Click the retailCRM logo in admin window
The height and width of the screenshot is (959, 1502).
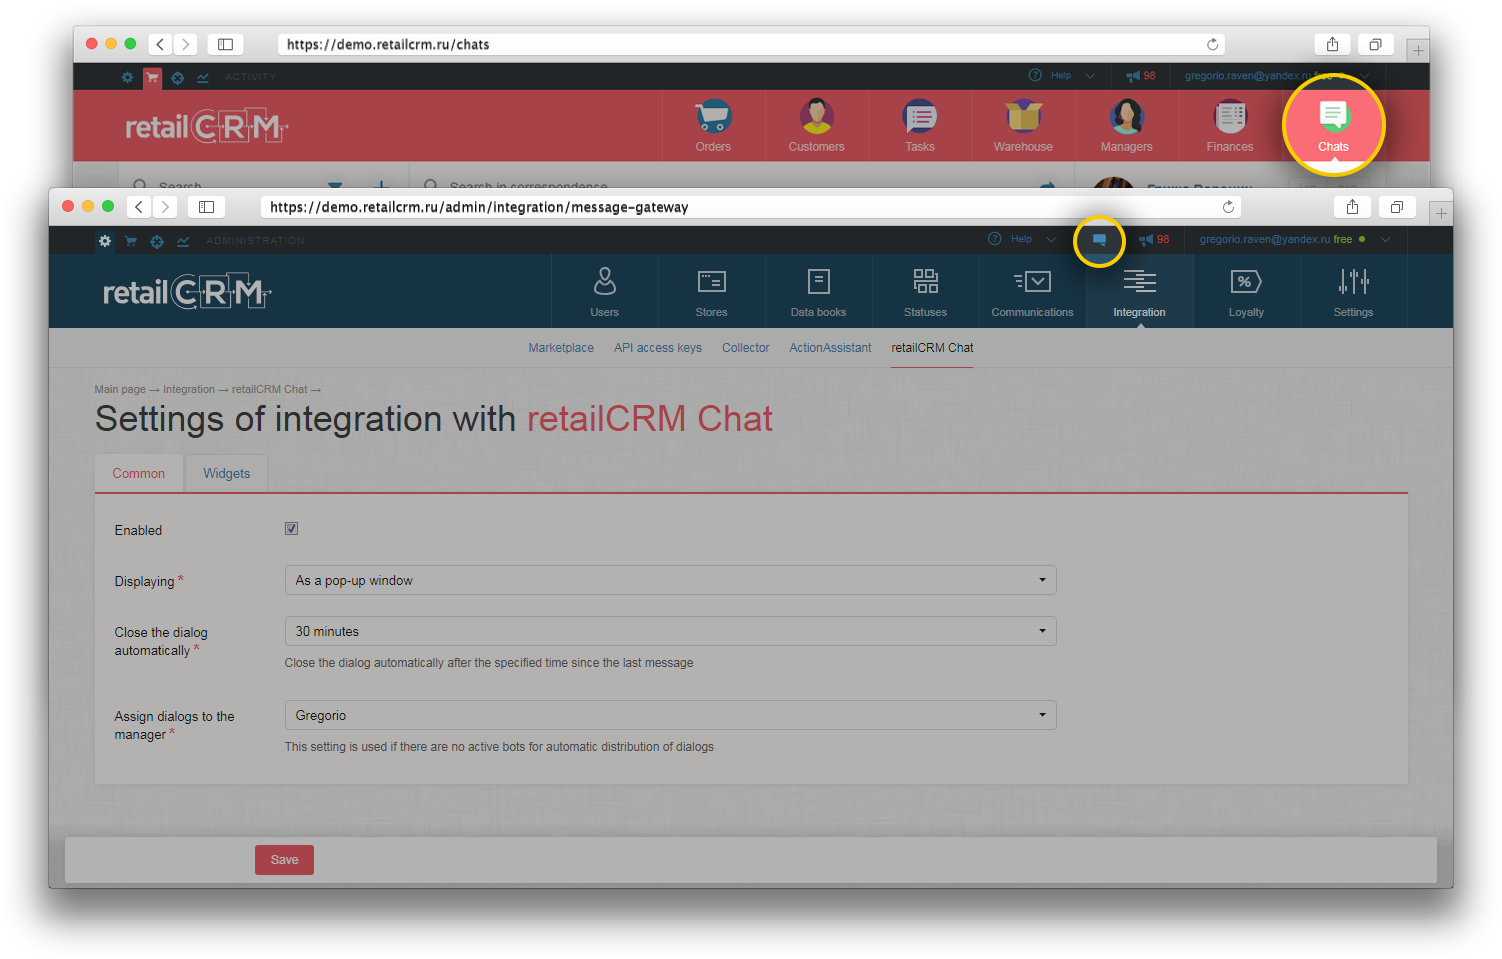[x=187, y=292]
